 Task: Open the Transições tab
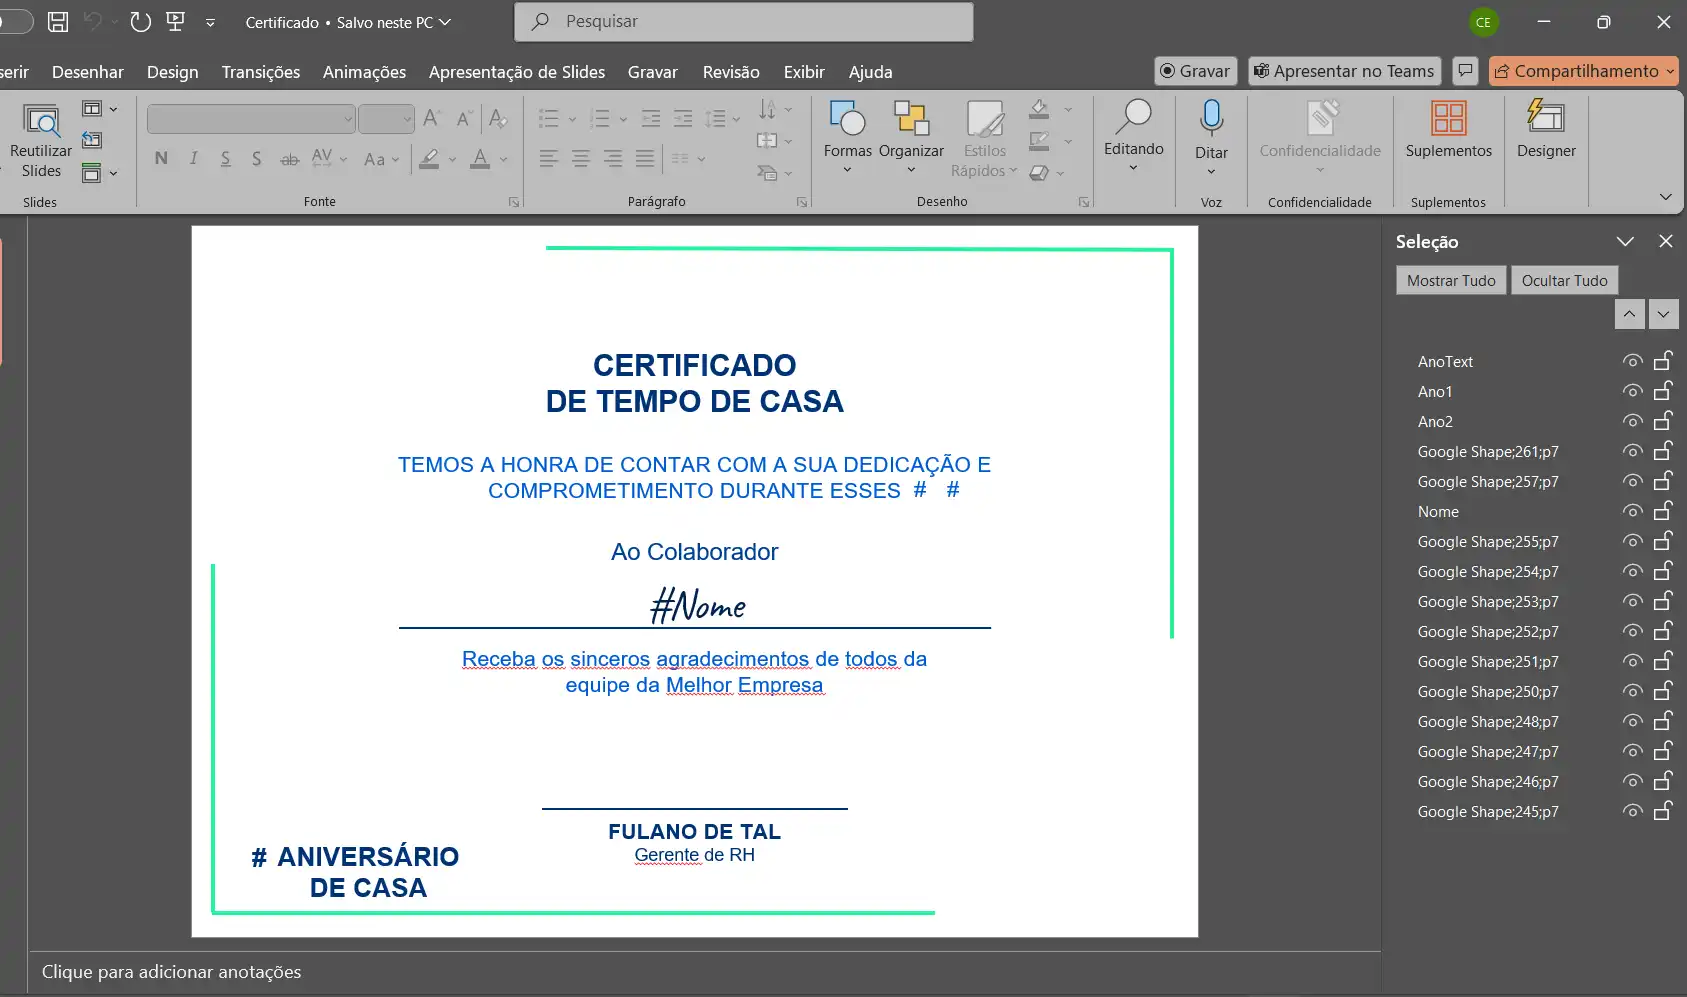(x=260, y=72)
